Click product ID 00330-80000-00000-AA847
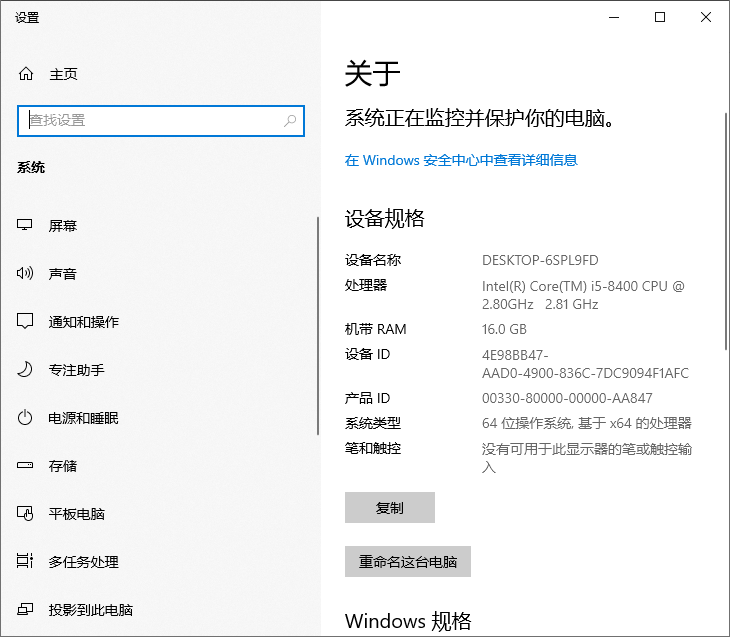The width and height of the screenshot is (730, 637). (x=567, y=398)
